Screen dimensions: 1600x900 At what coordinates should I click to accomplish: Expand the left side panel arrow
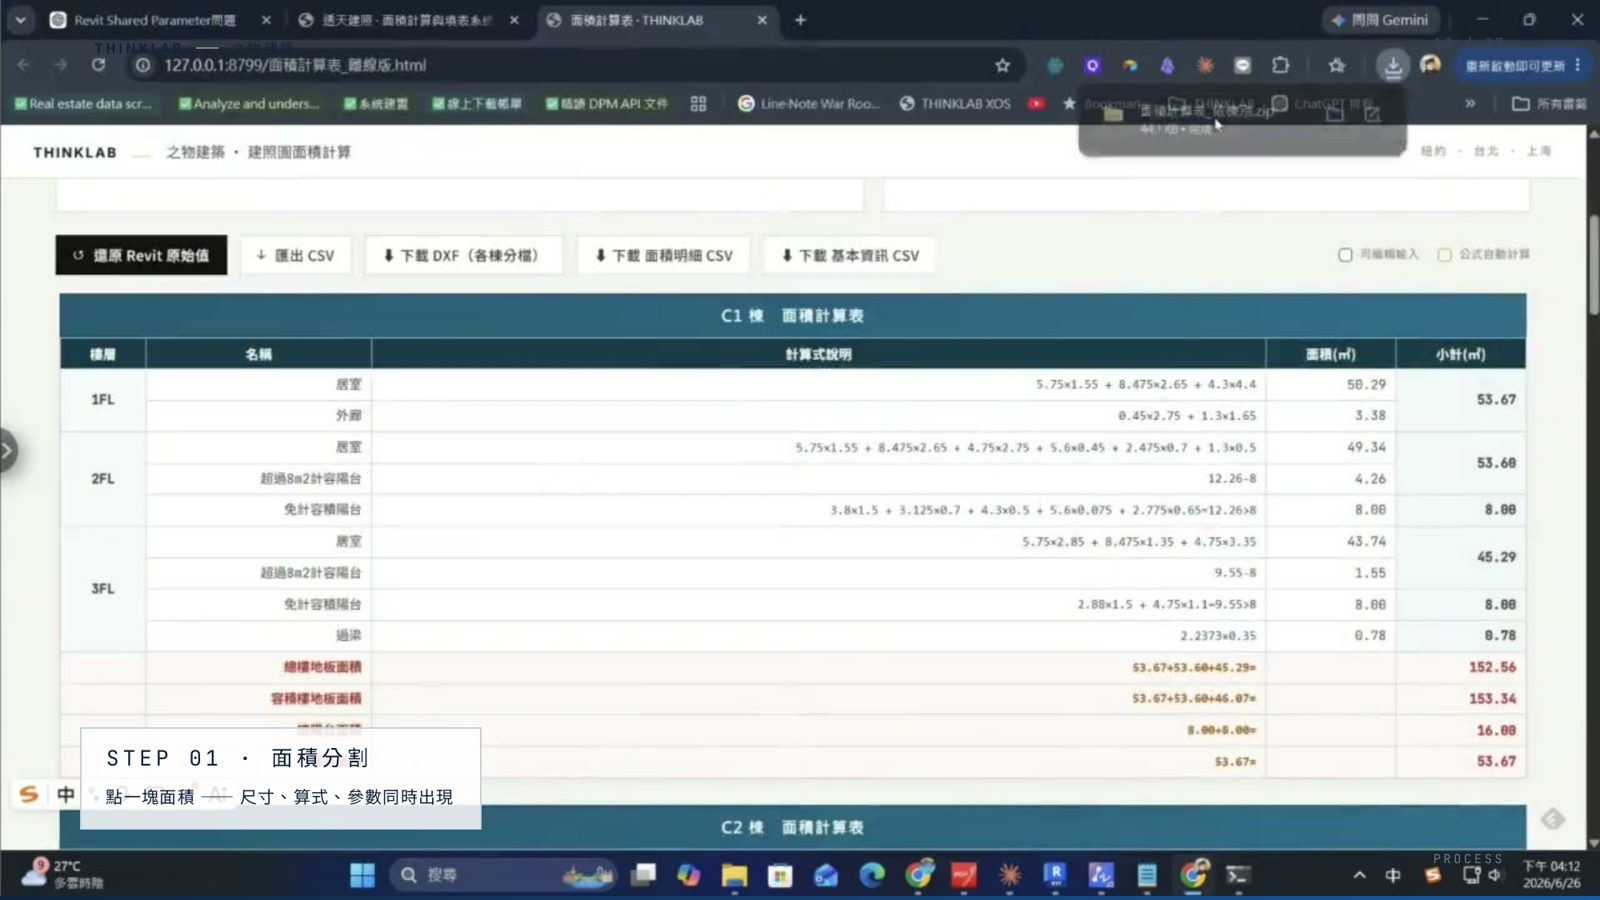pos(8,451)
